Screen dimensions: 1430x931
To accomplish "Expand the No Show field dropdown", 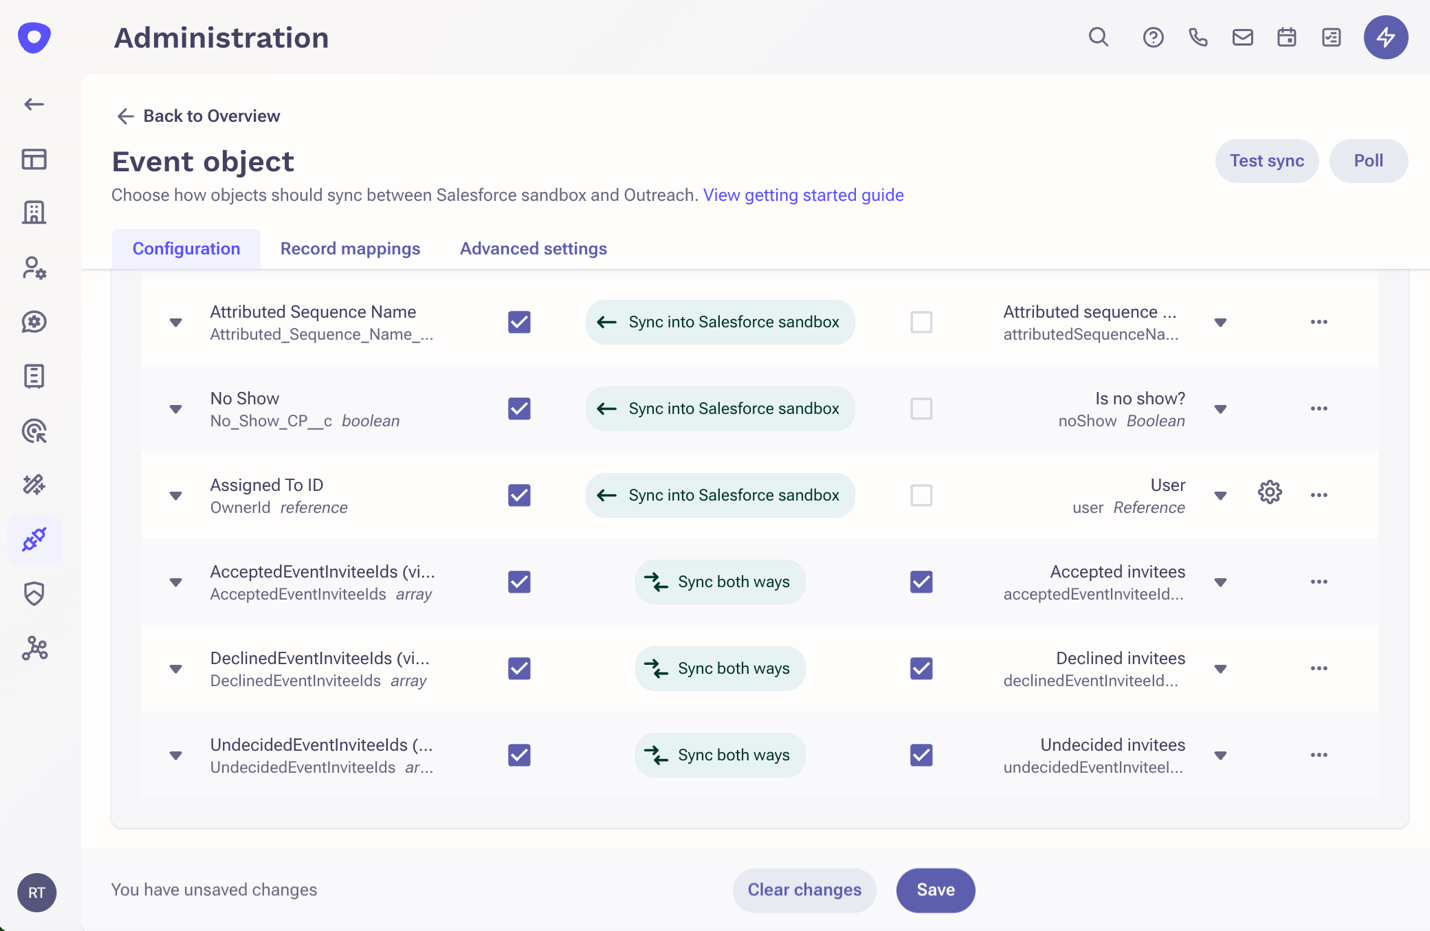I will click(176, 409).
